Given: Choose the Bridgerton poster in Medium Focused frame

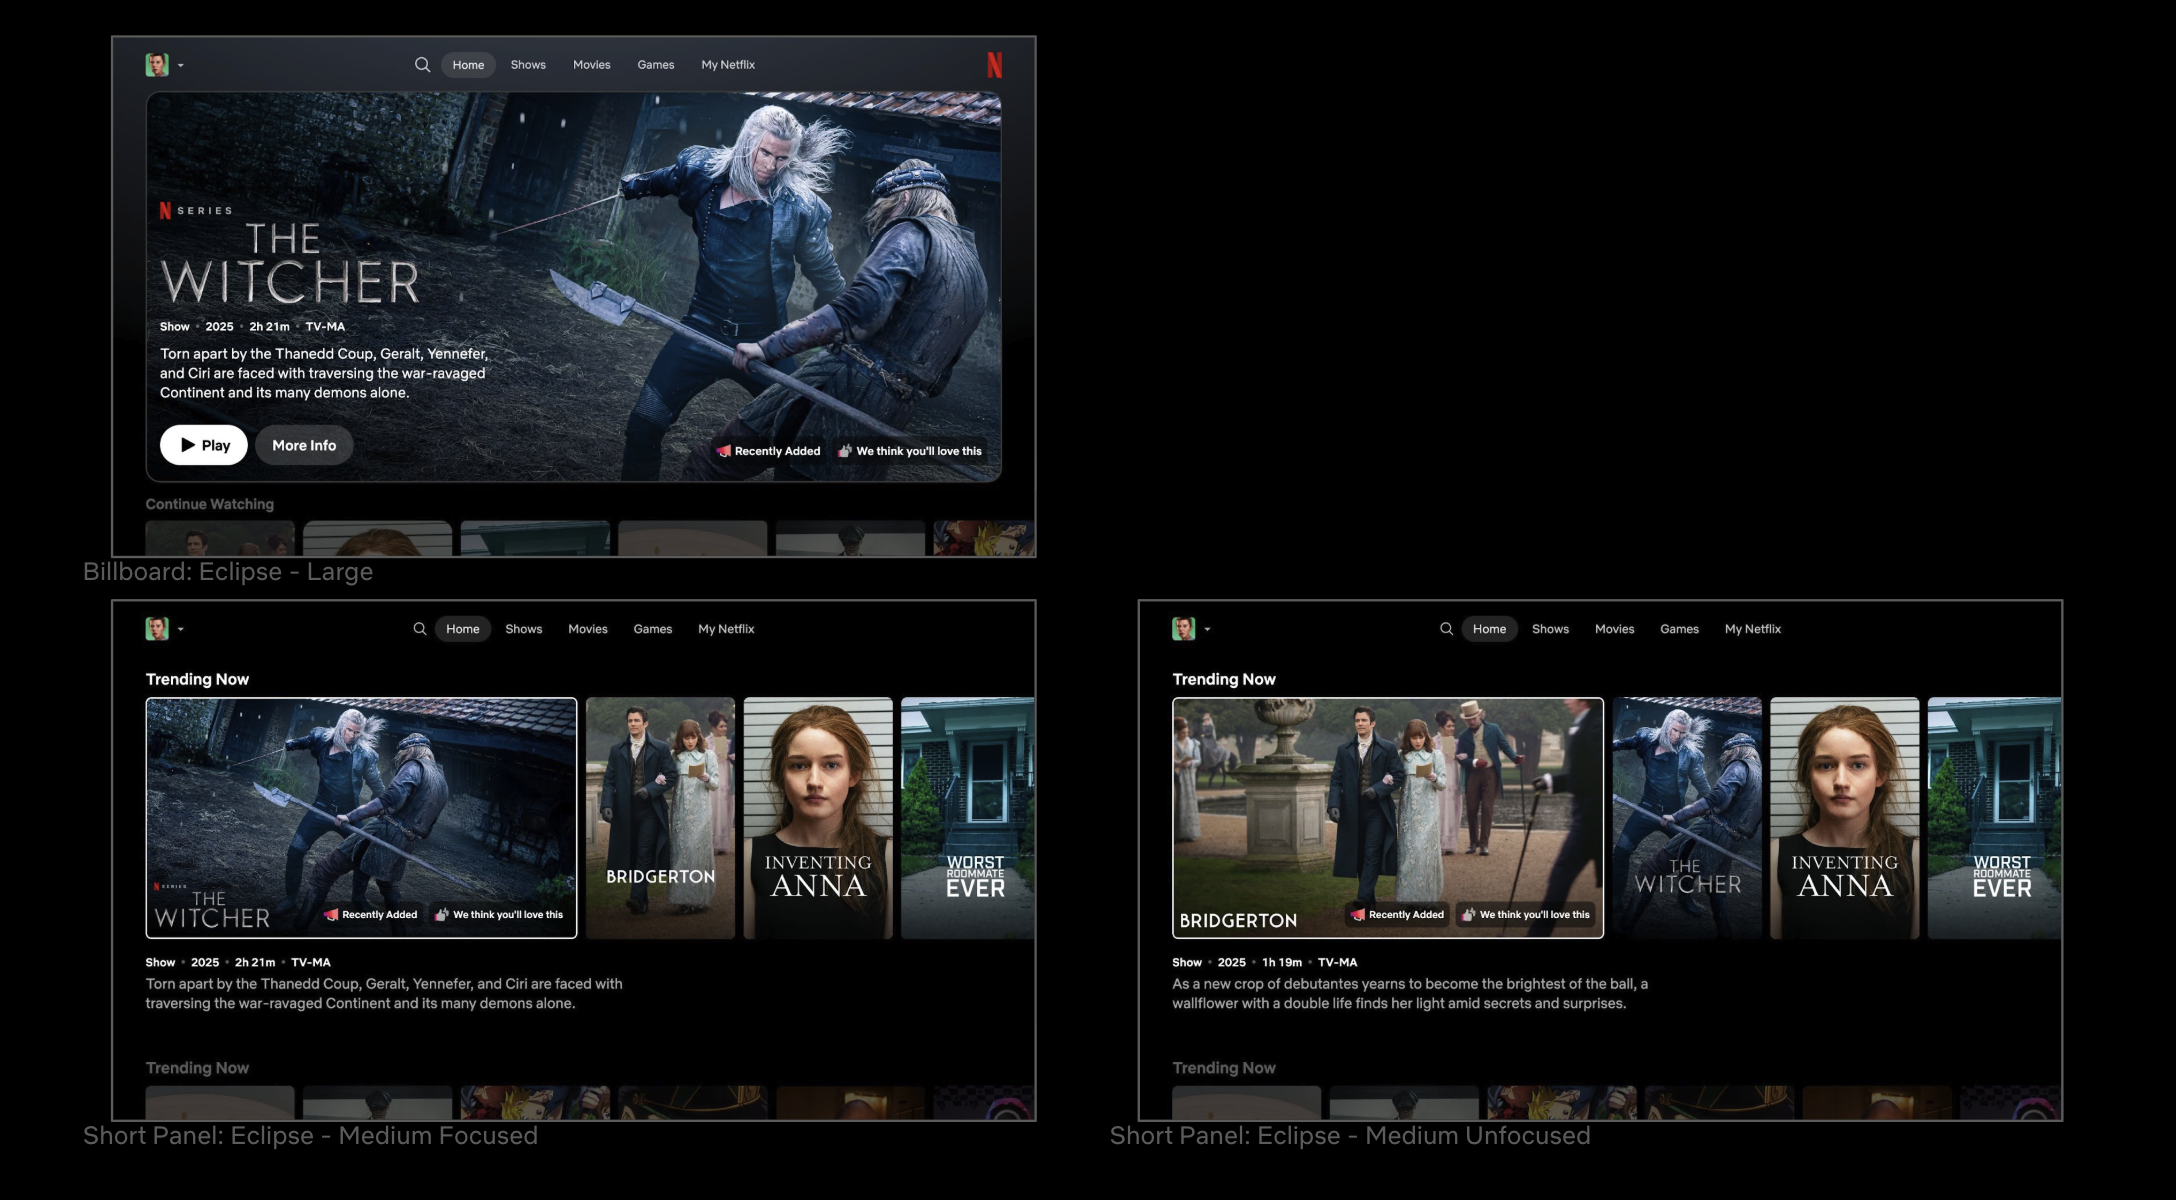Looking at the screenshot, I should [660, 818].
